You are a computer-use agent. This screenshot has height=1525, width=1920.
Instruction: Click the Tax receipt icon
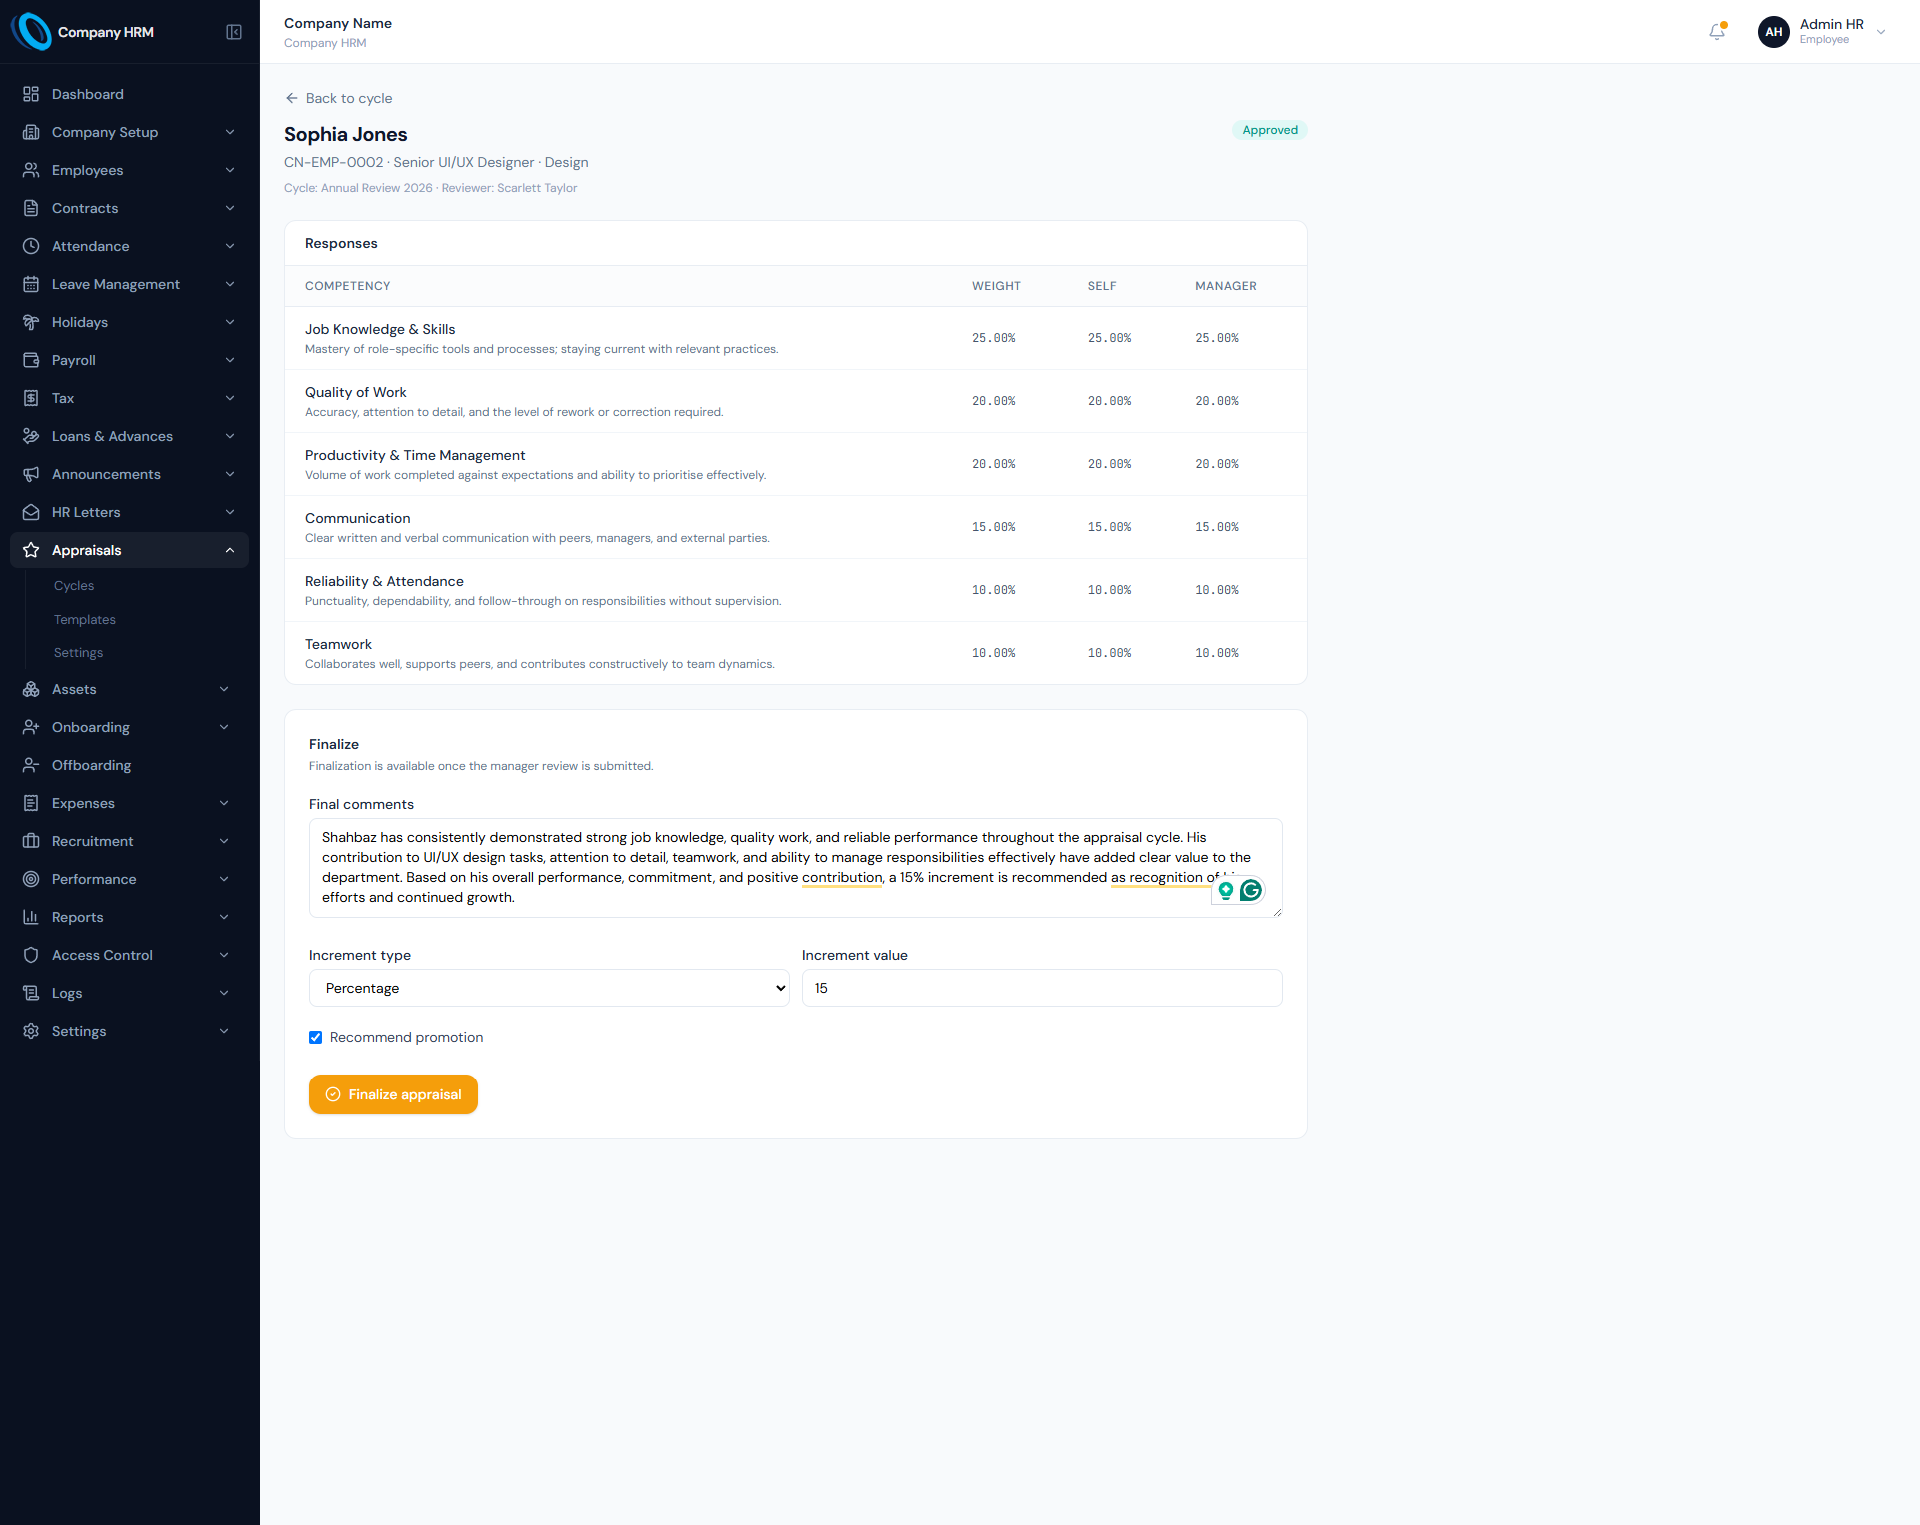pos(31,398)
